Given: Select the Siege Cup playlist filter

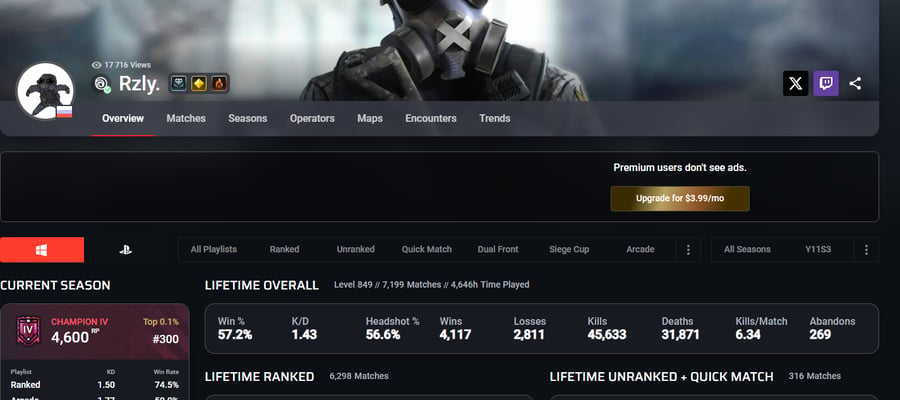Looking at the screenshot, I should (569, 250).
